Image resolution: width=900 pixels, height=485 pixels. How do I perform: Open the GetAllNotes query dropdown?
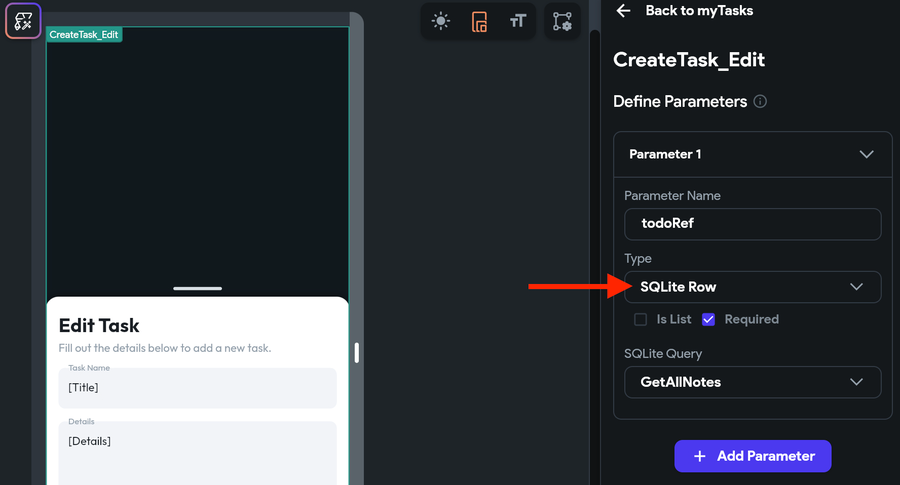(752, 382)
